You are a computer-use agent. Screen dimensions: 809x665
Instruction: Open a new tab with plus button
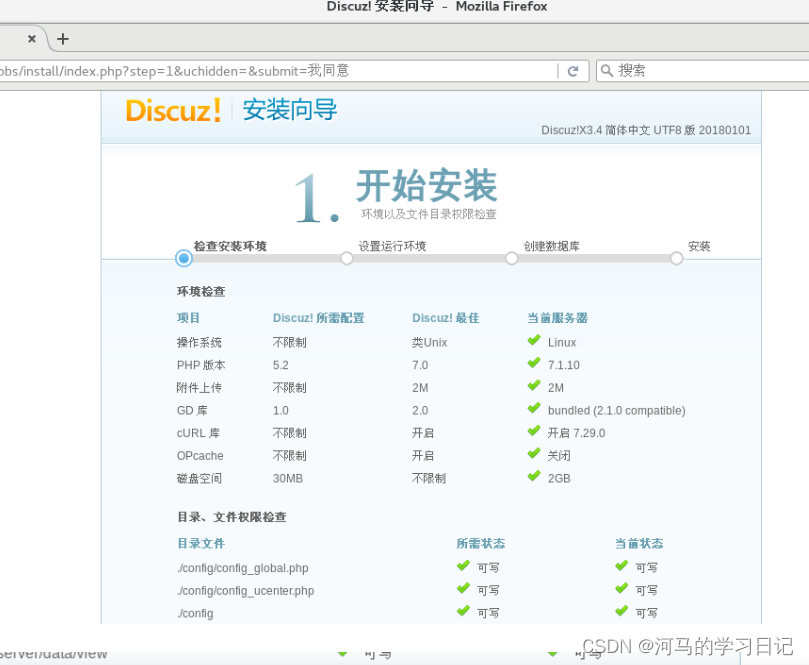(x=62, y=39)
